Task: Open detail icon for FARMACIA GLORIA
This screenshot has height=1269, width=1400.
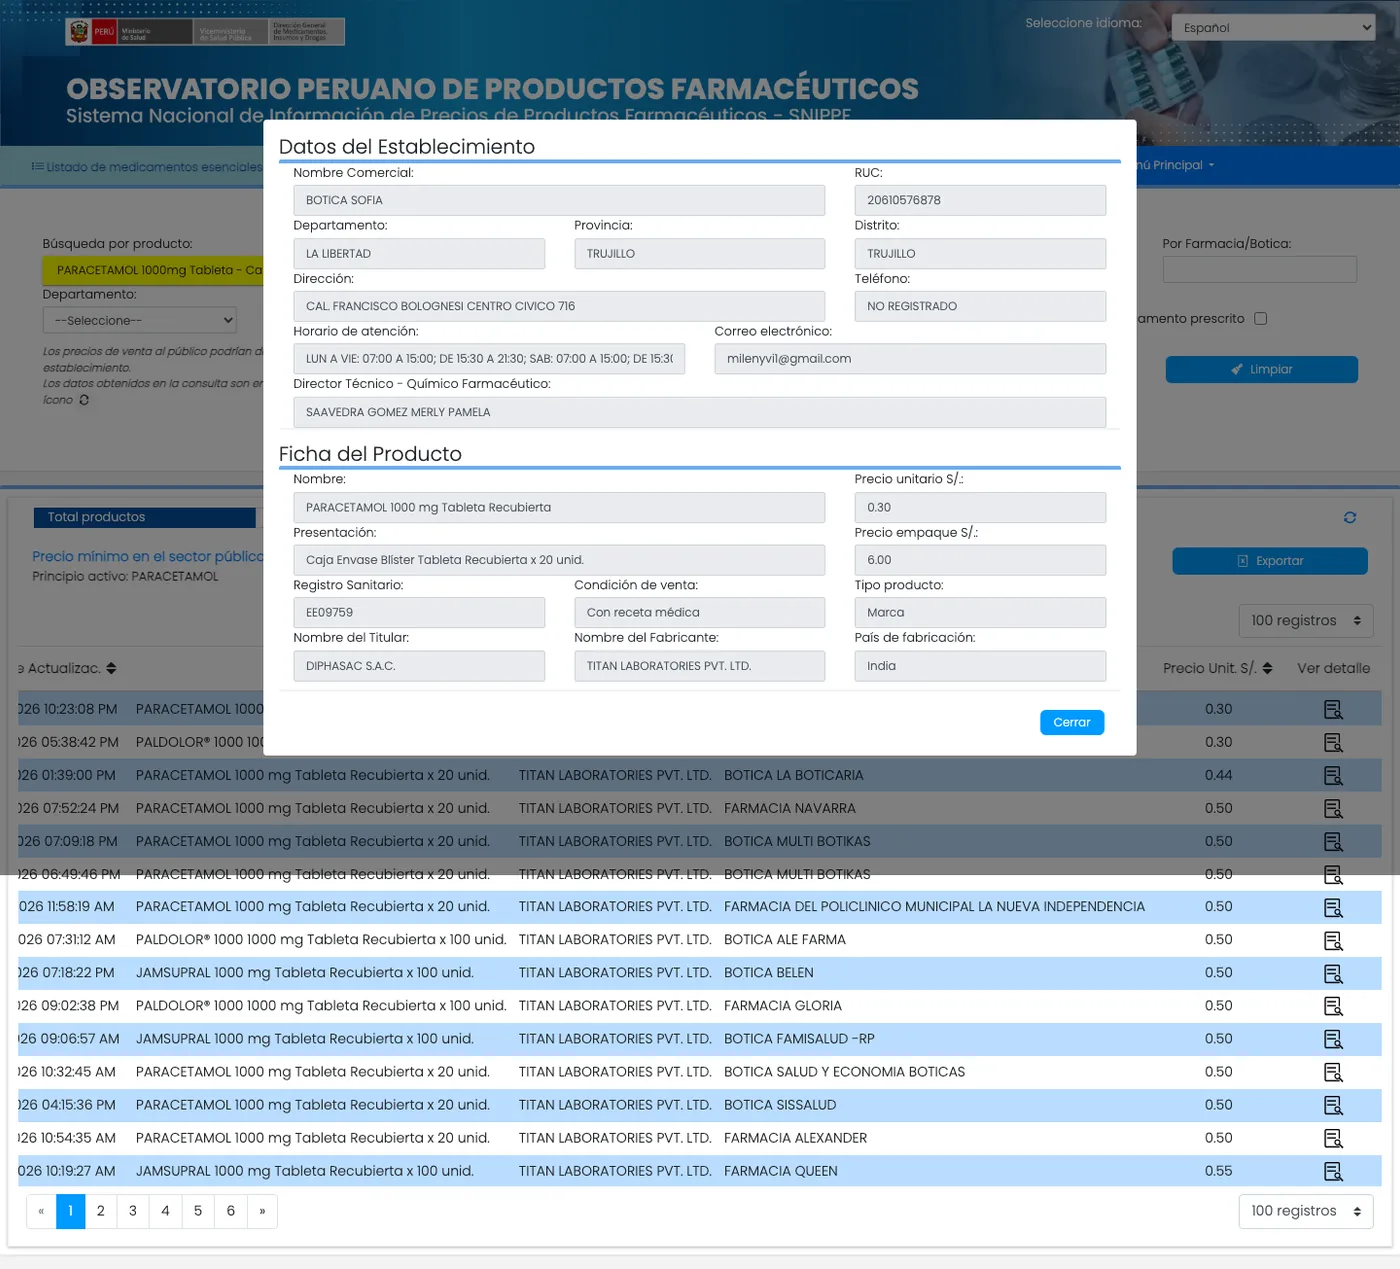Action: pyautogui.click(x=1333, y=1006)
